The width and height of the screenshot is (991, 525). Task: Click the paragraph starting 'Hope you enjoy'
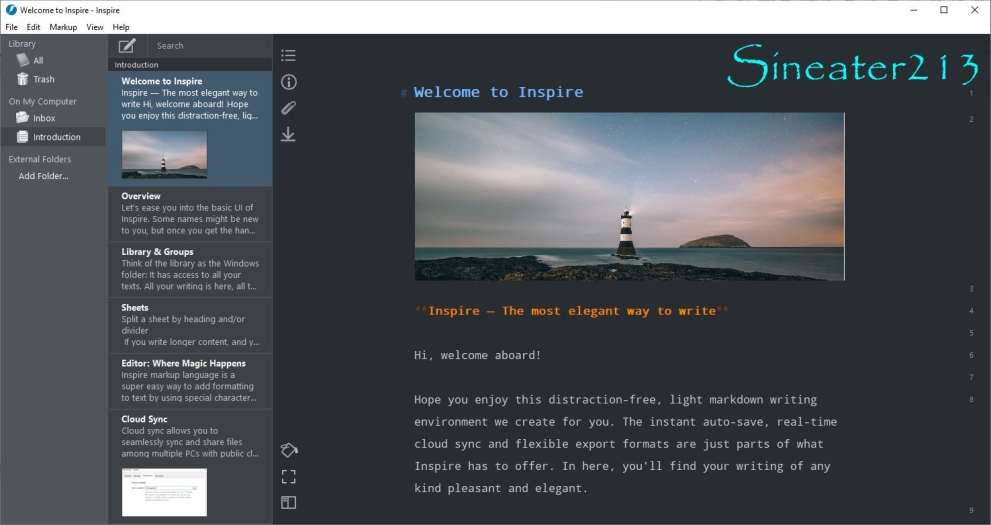click(626, 444)
